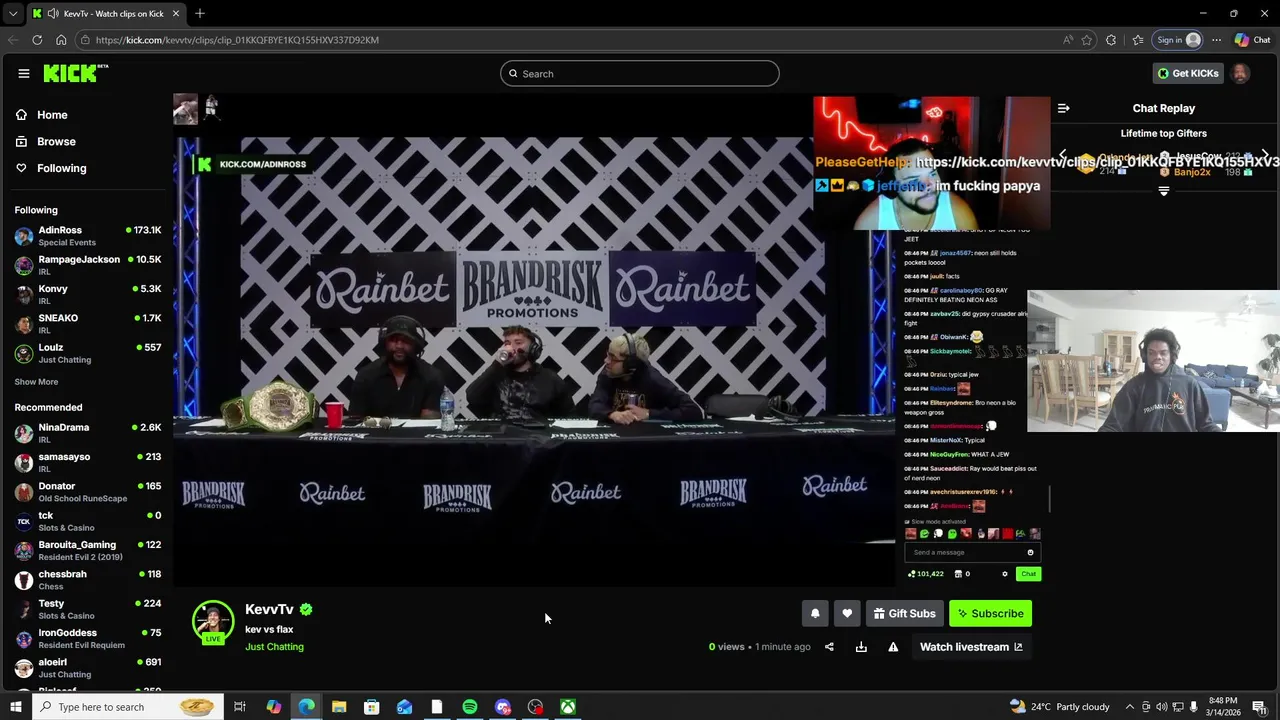
Task: Open the Kick hamburger sidebar menu
Action: point(23,73)
